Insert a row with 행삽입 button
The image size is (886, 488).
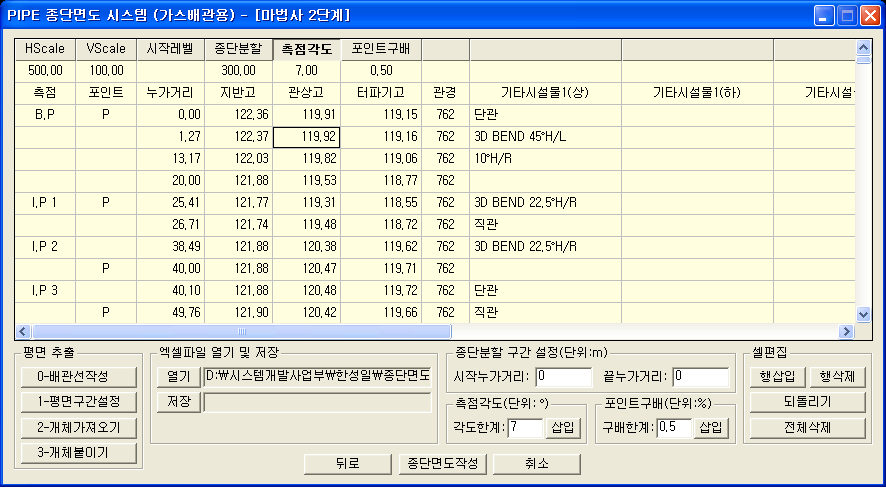click(x=778, y=377)
